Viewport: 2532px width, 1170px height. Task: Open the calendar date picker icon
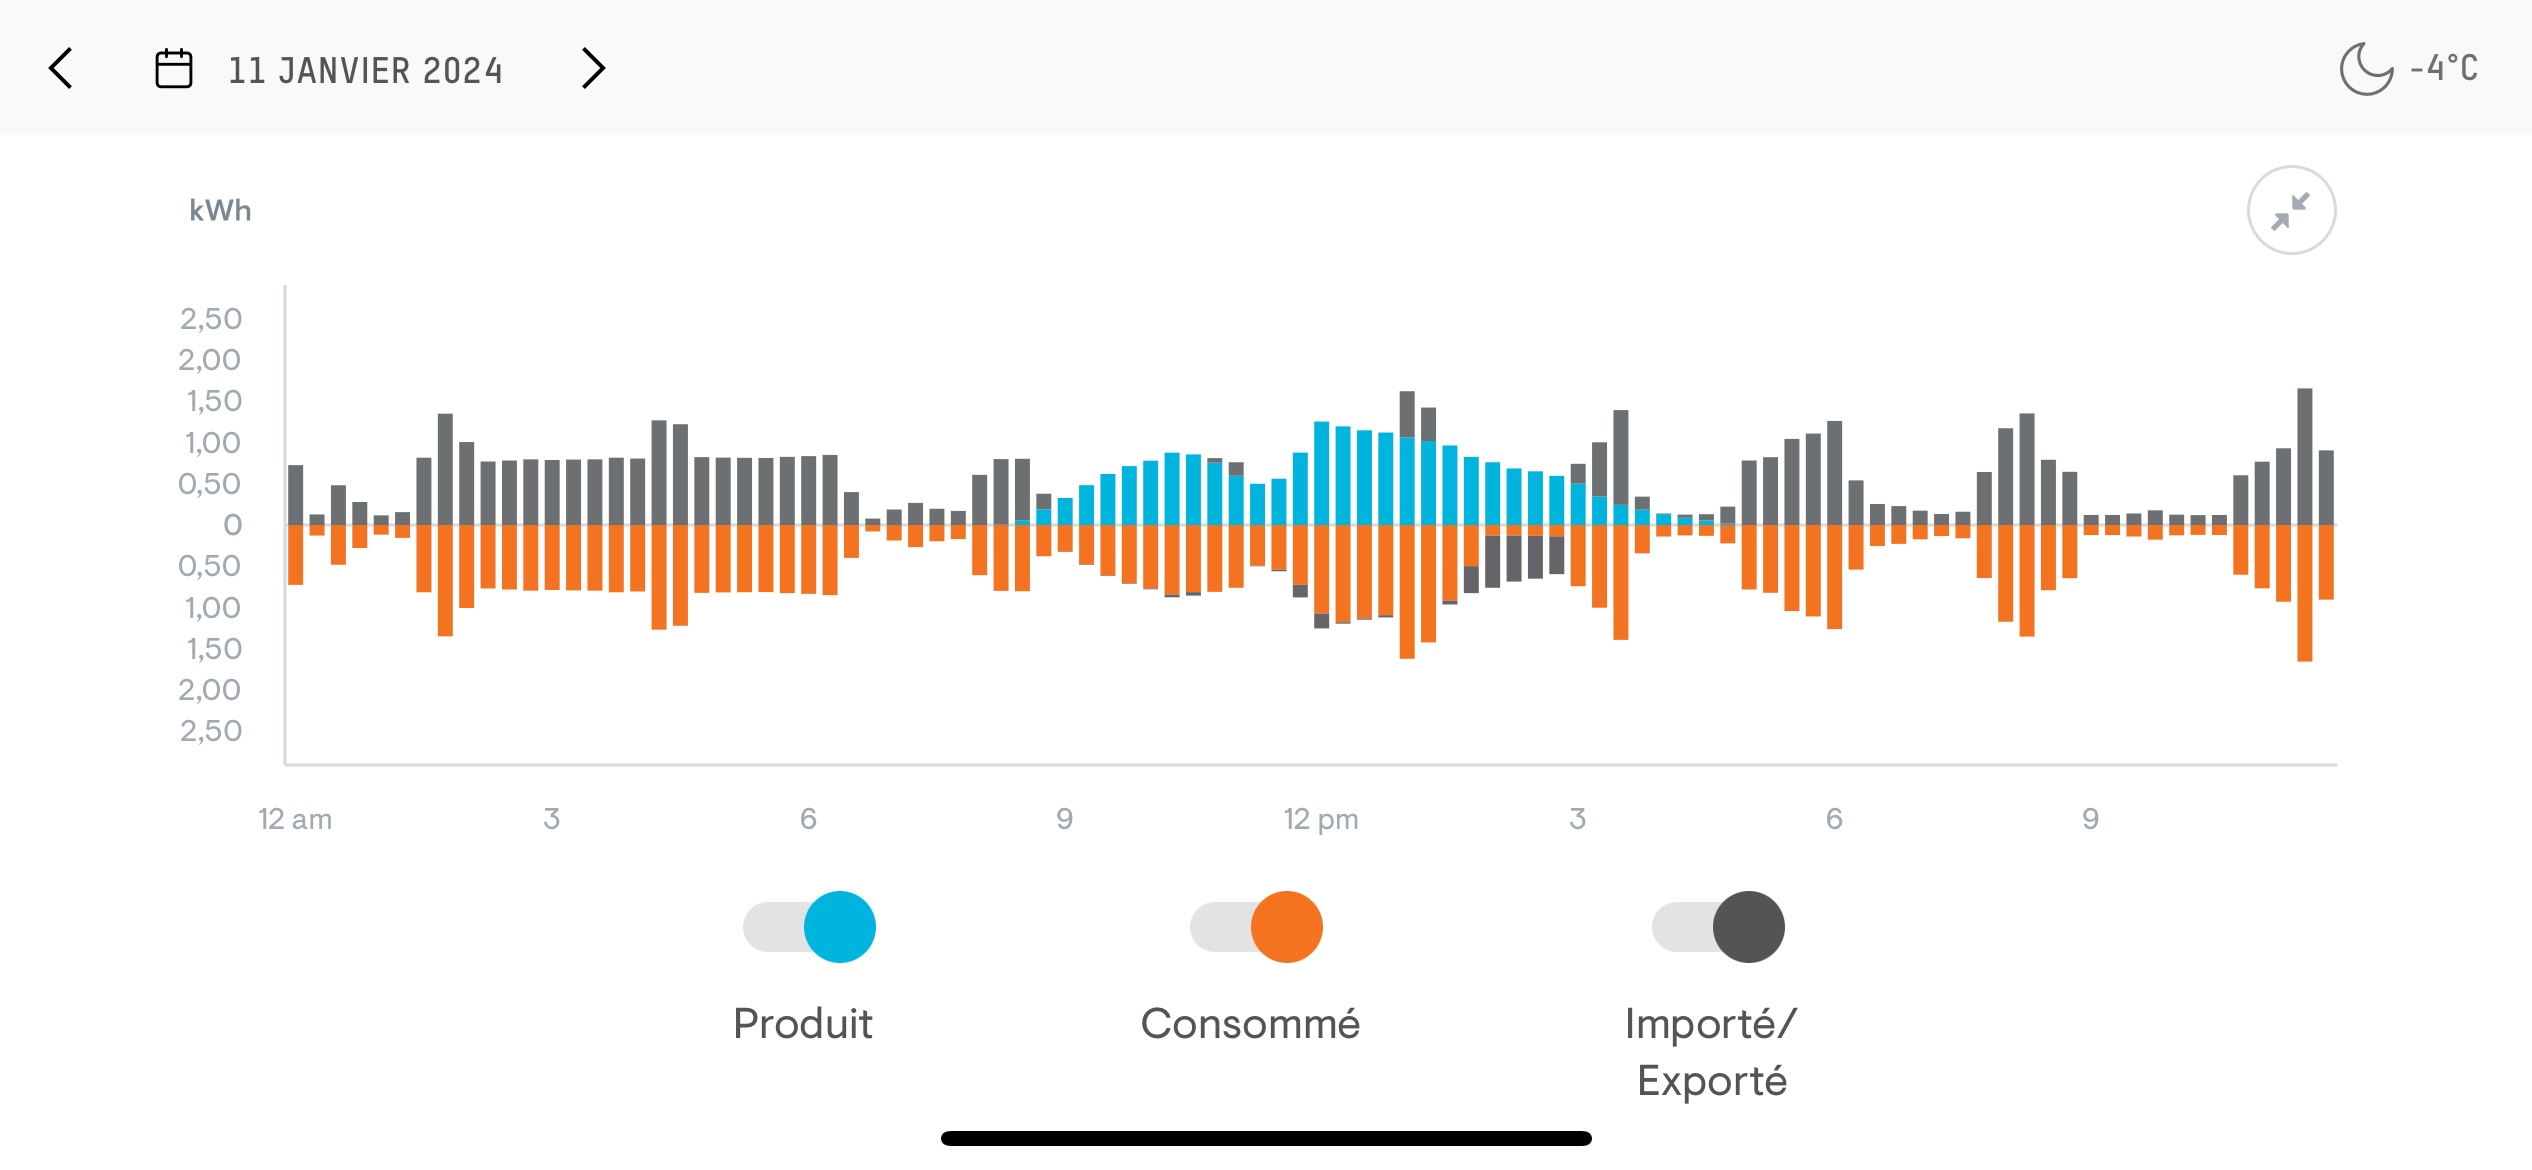174,69
